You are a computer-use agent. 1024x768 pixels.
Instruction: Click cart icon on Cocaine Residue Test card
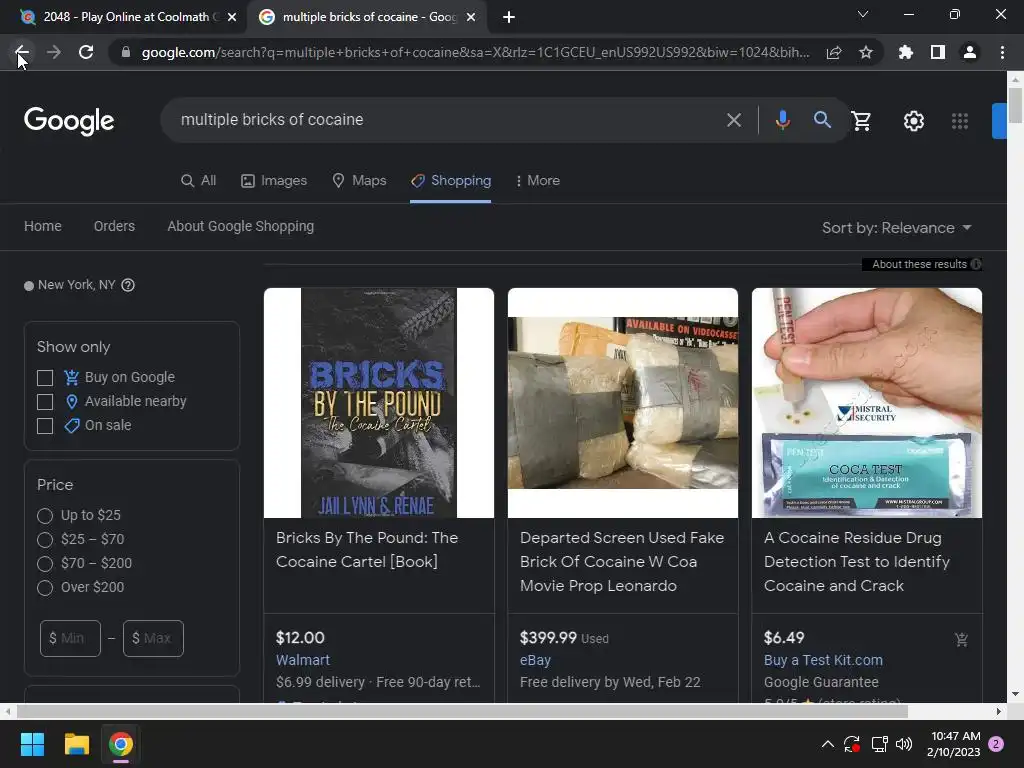click(961, 639)
